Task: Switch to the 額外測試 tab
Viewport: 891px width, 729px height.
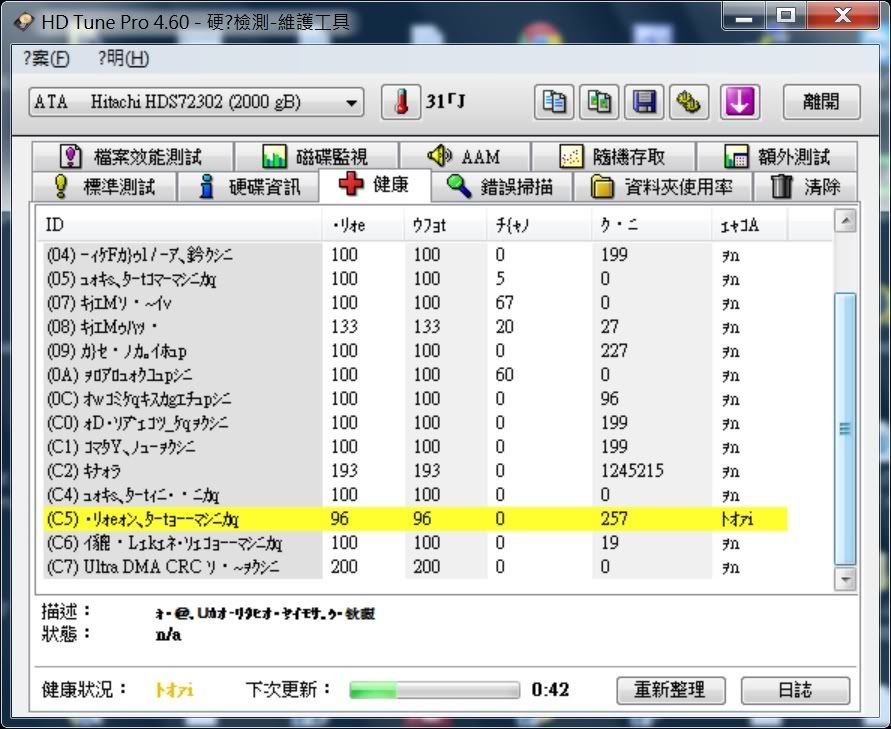Action: click(777, 156)
